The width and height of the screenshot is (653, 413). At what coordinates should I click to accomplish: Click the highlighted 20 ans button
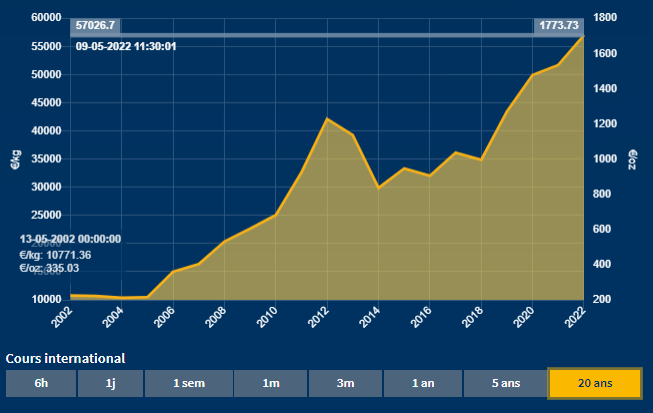(x=593, y=383)
